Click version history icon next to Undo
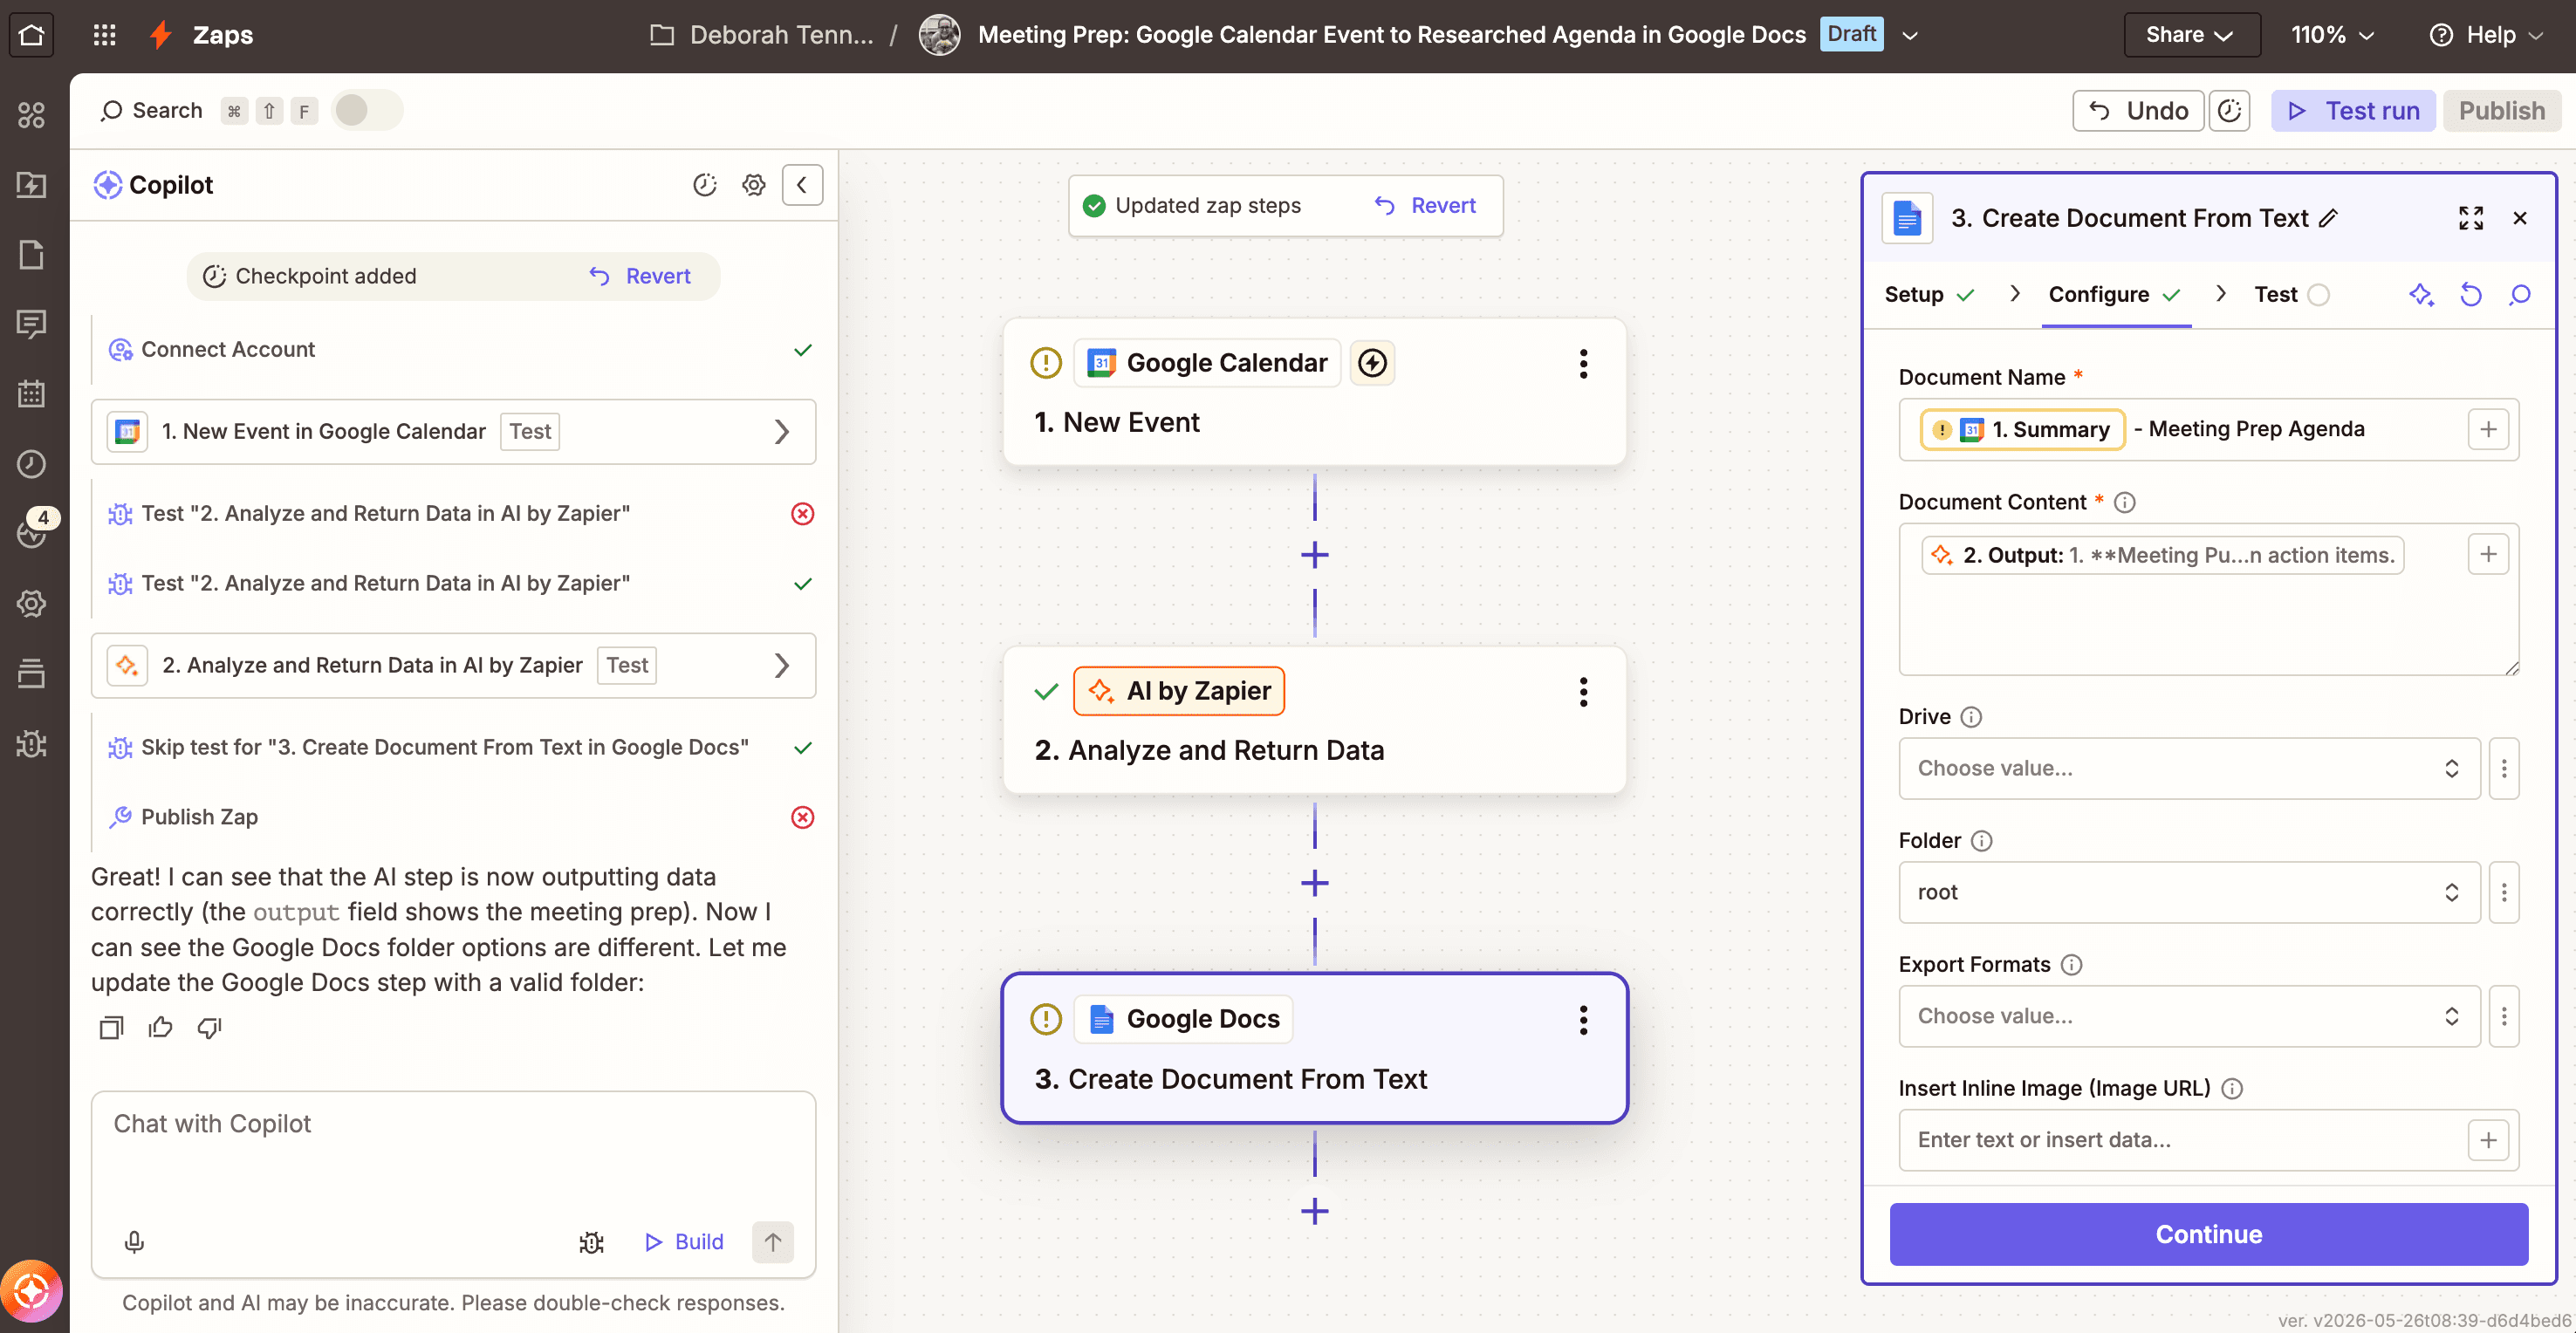 click(x=2229, y=111)
